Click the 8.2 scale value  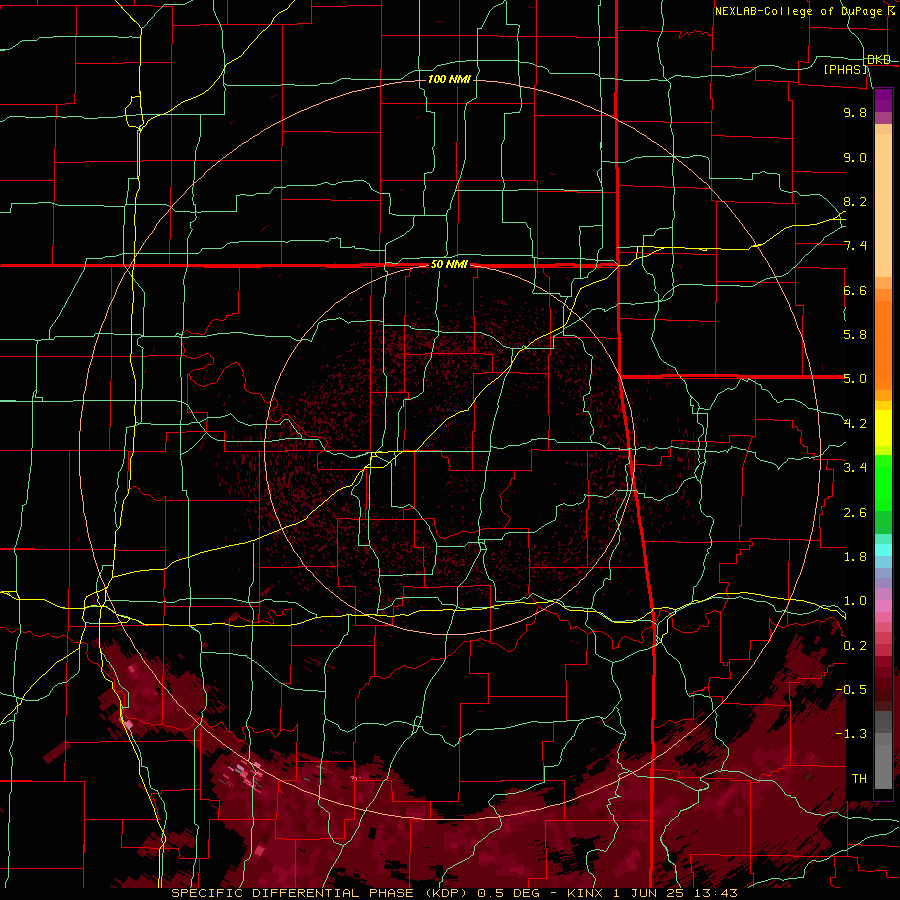pyautogui.click(x=855, y=201)
